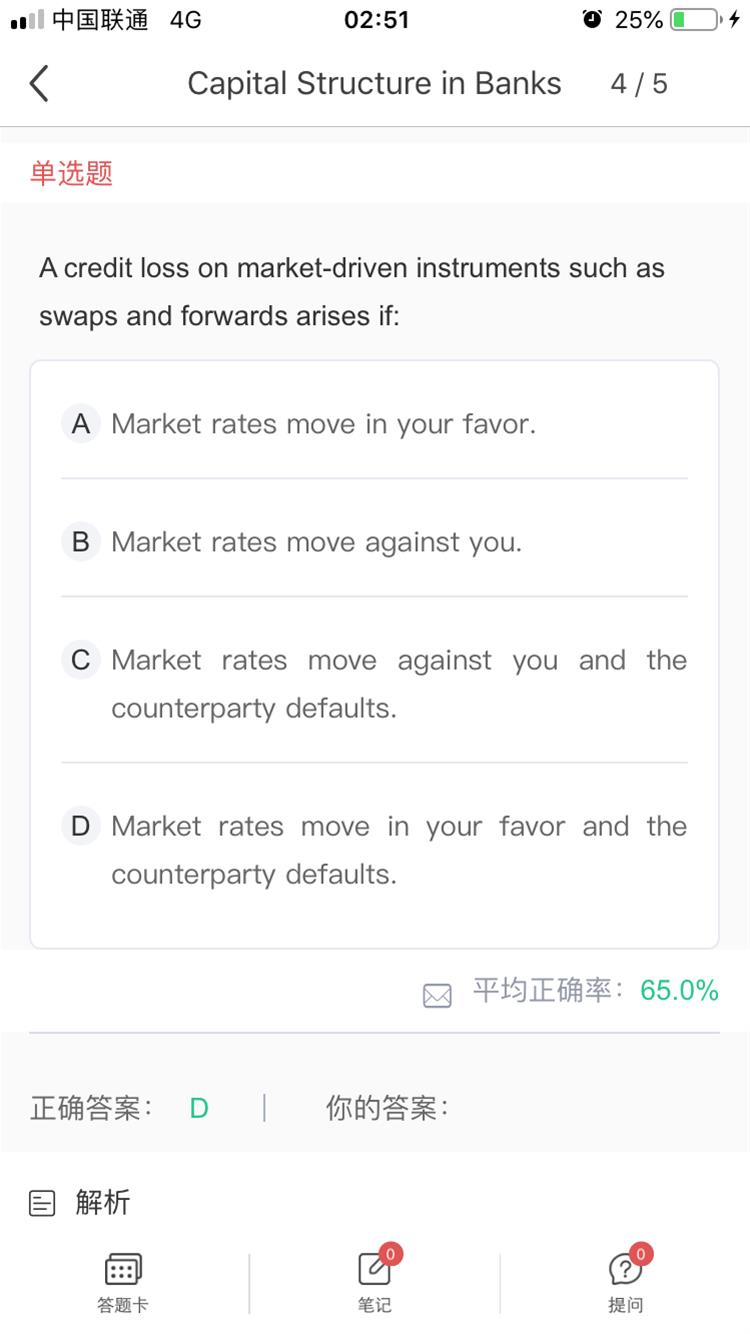Image resolution: width=750 pixels, height=1334 pixels.
Task: Tap the 解析 section heading
Action: pyautogui.click(x=103, y=1202)
